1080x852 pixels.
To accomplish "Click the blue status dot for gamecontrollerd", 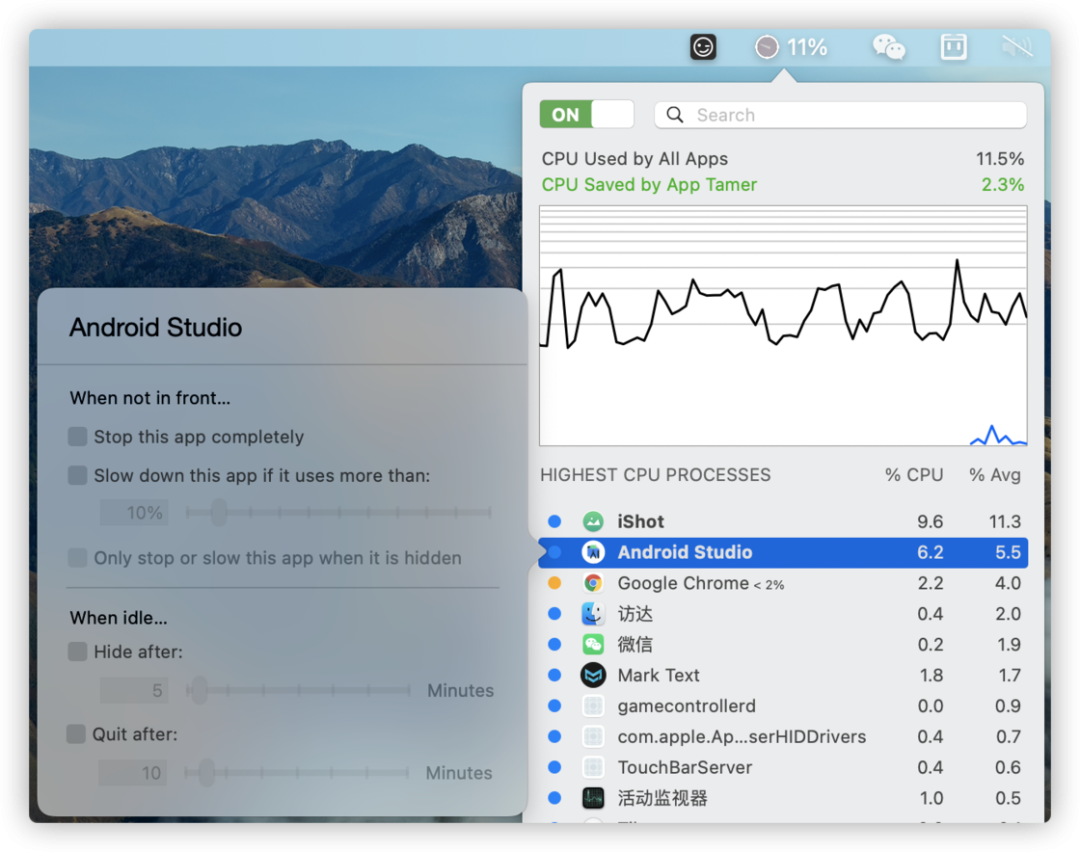I will (554, 706).
